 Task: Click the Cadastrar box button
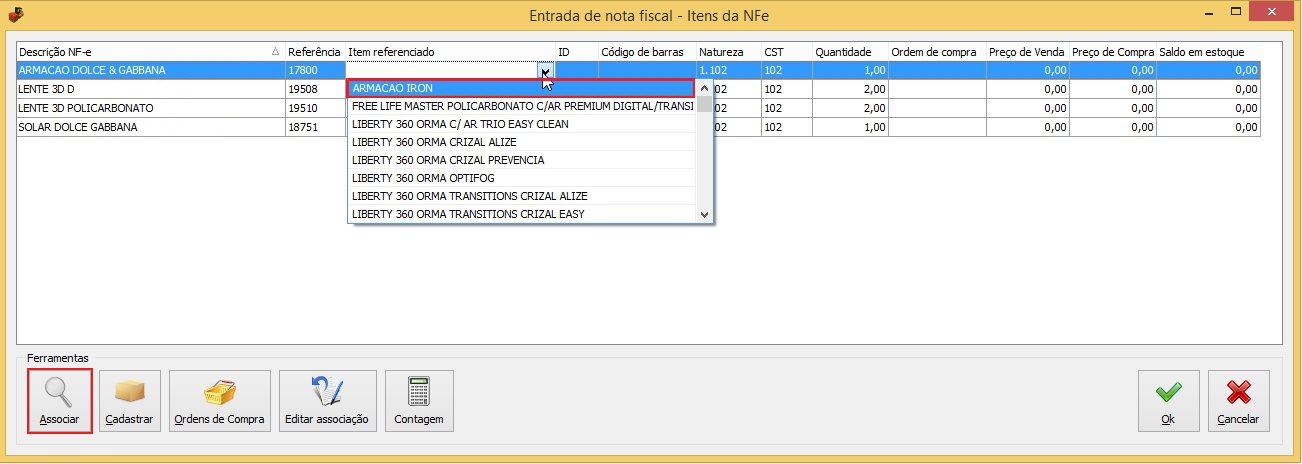pos(130,401)
